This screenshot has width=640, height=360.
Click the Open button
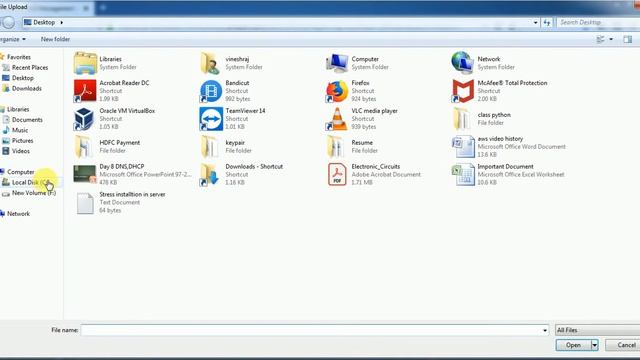pos(573,345)
